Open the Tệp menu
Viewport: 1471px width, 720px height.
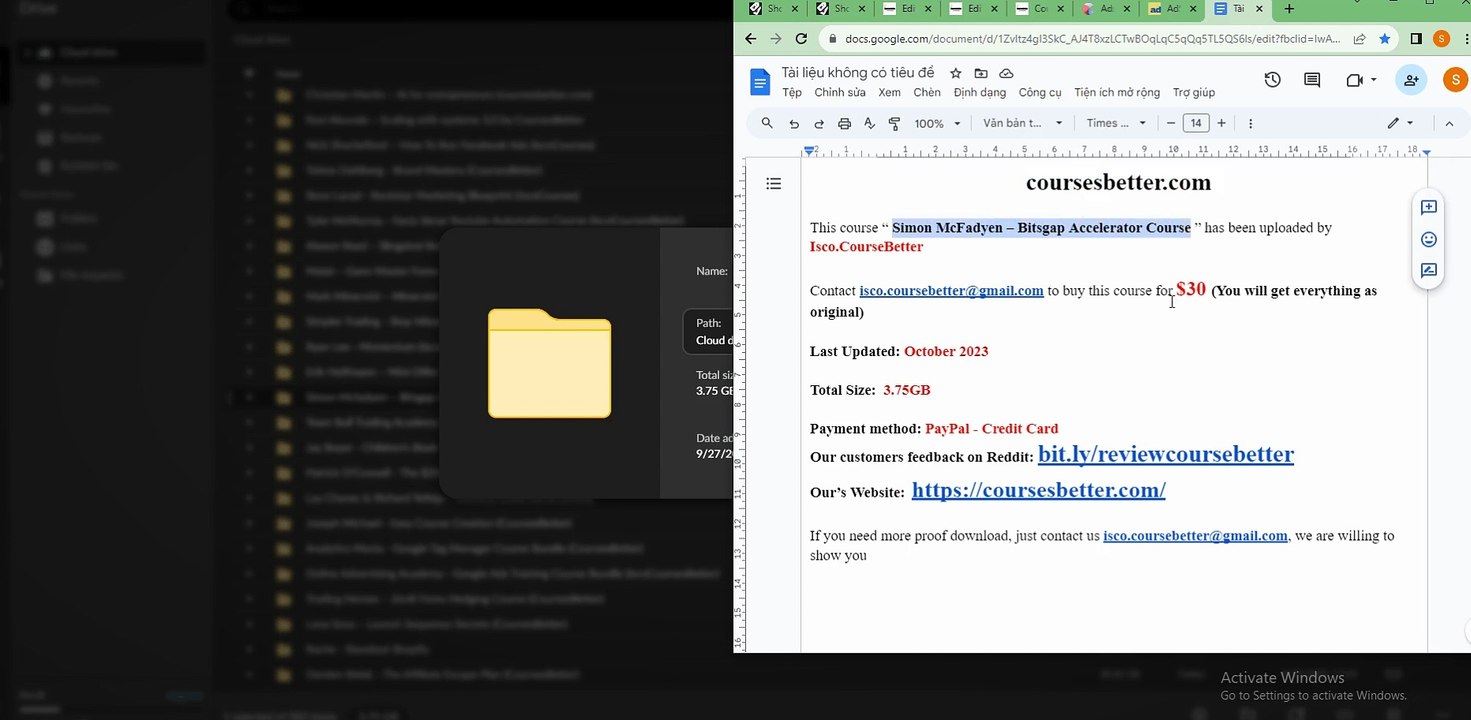pos(792,92)
